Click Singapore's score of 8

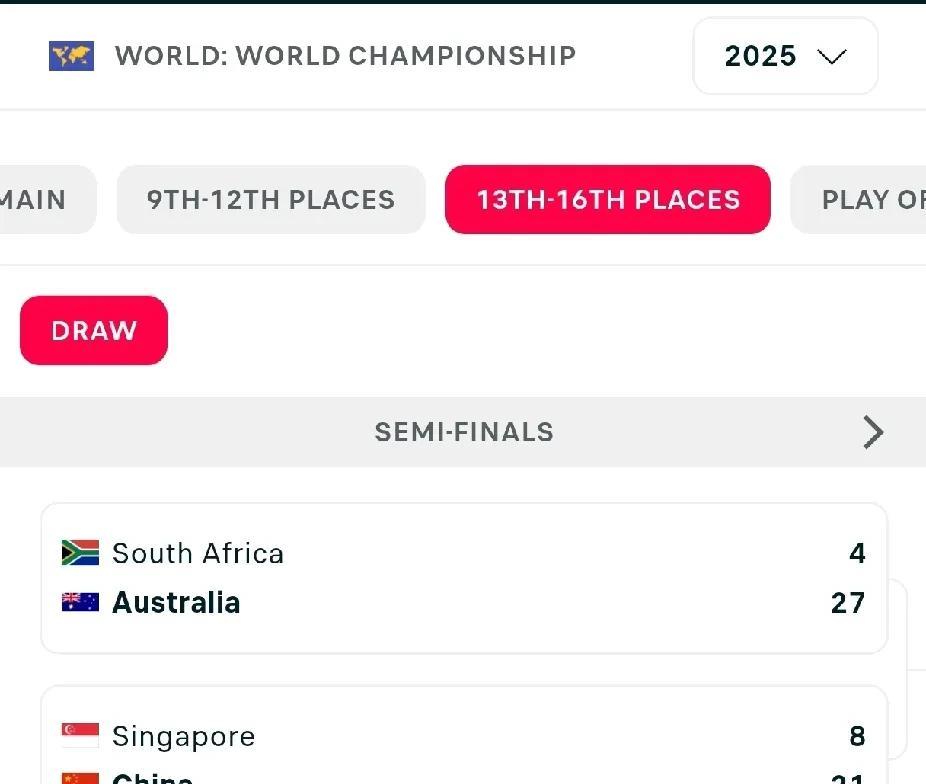(857, 737)
